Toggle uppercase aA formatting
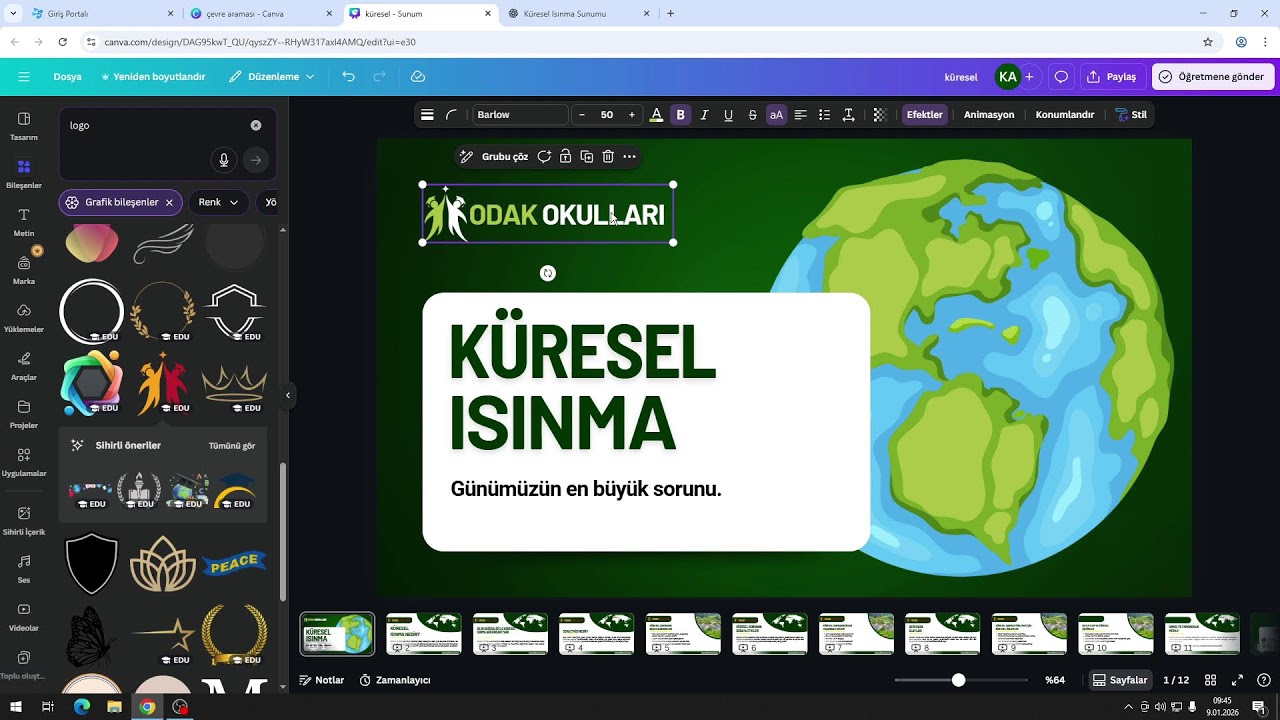The height and width of the screenshot is (720, 1280). pos(776,115)
